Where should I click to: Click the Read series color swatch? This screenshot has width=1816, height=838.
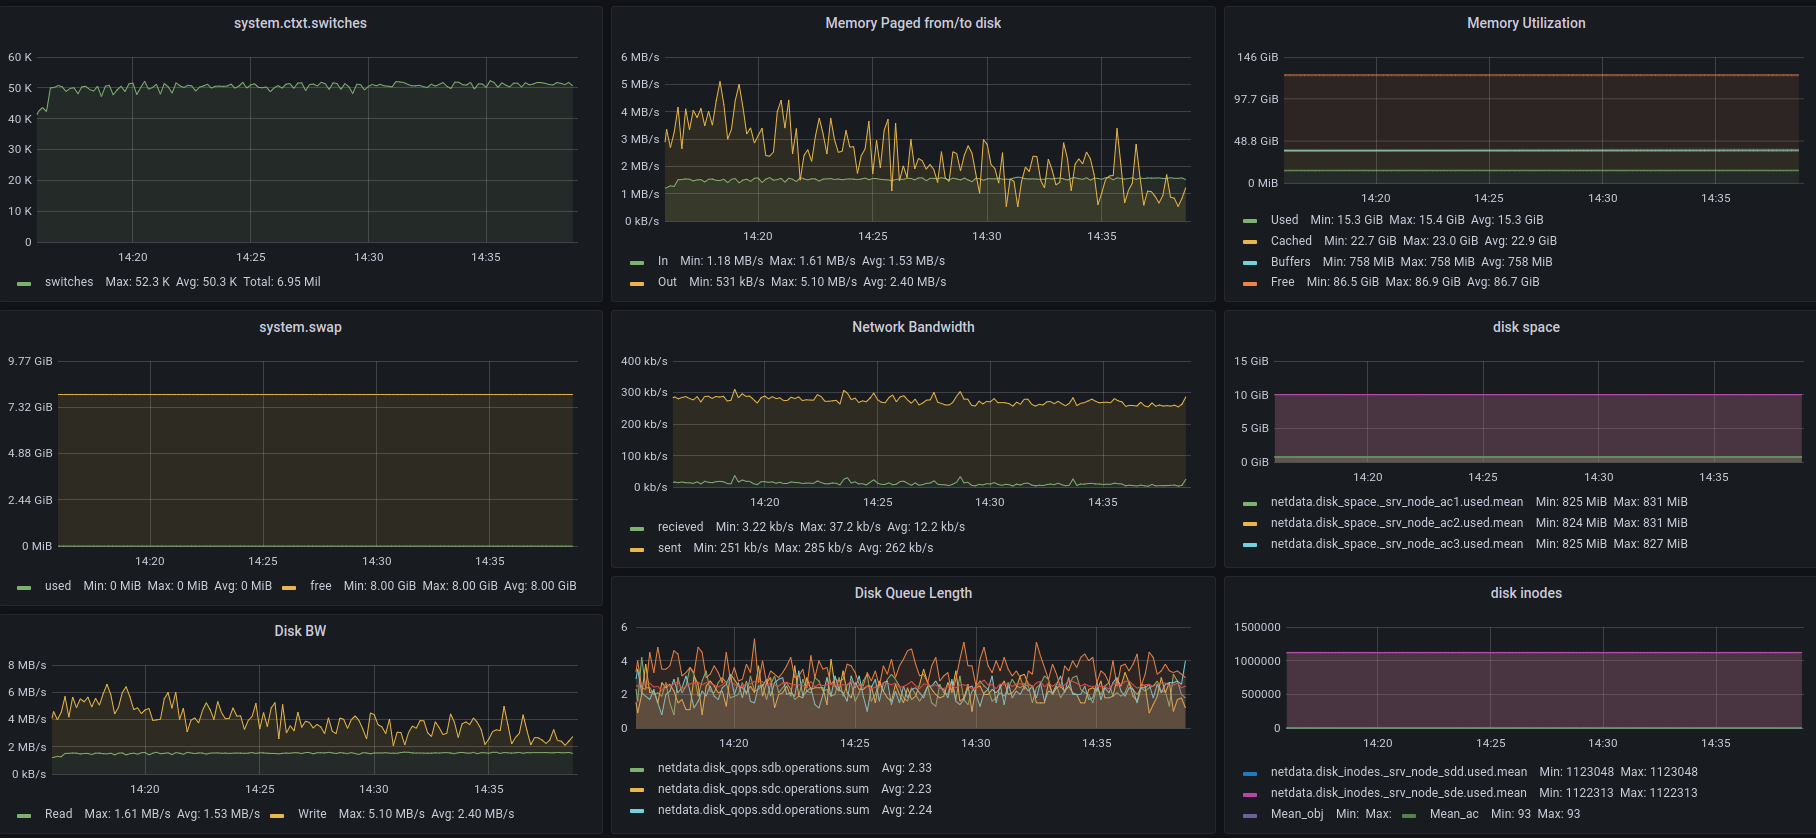(24, 815)
